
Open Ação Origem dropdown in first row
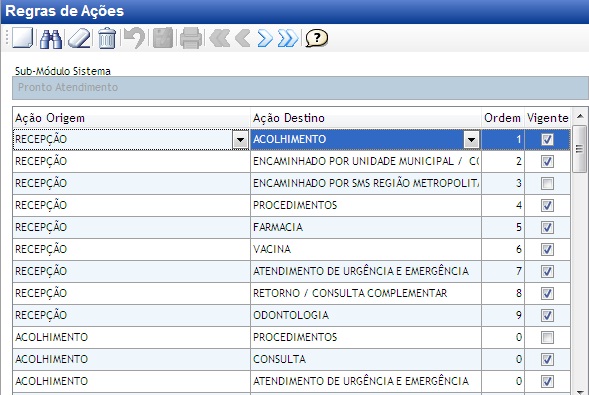tap(240, 140)
